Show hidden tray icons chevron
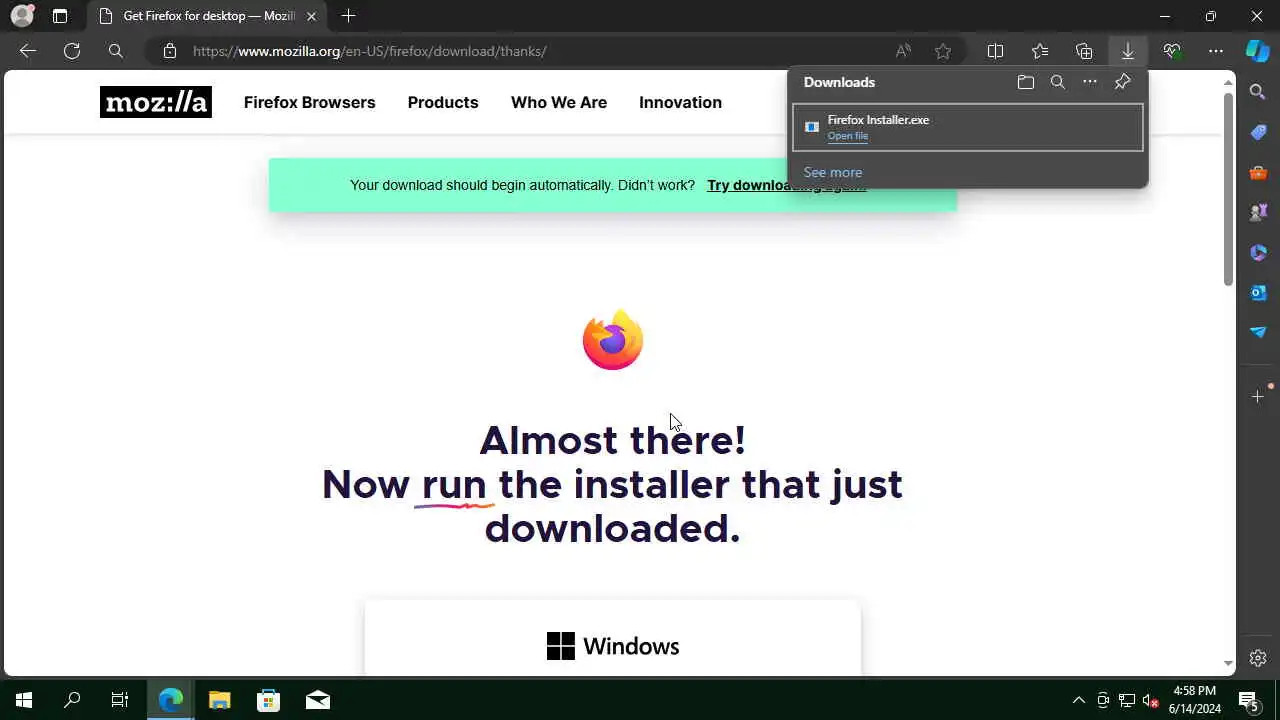 (1078, 700)
